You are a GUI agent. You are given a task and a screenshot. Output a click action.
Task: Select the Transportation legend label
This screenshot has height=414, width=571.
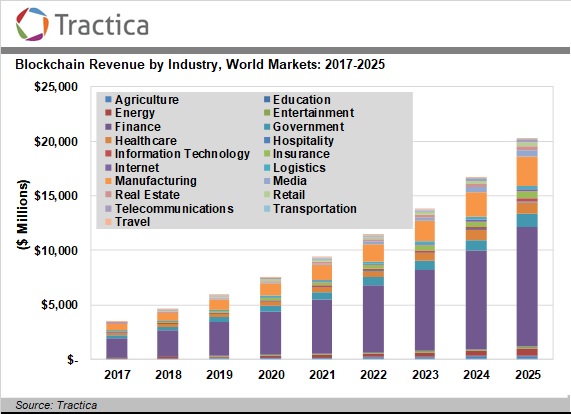tap(315, 208)
